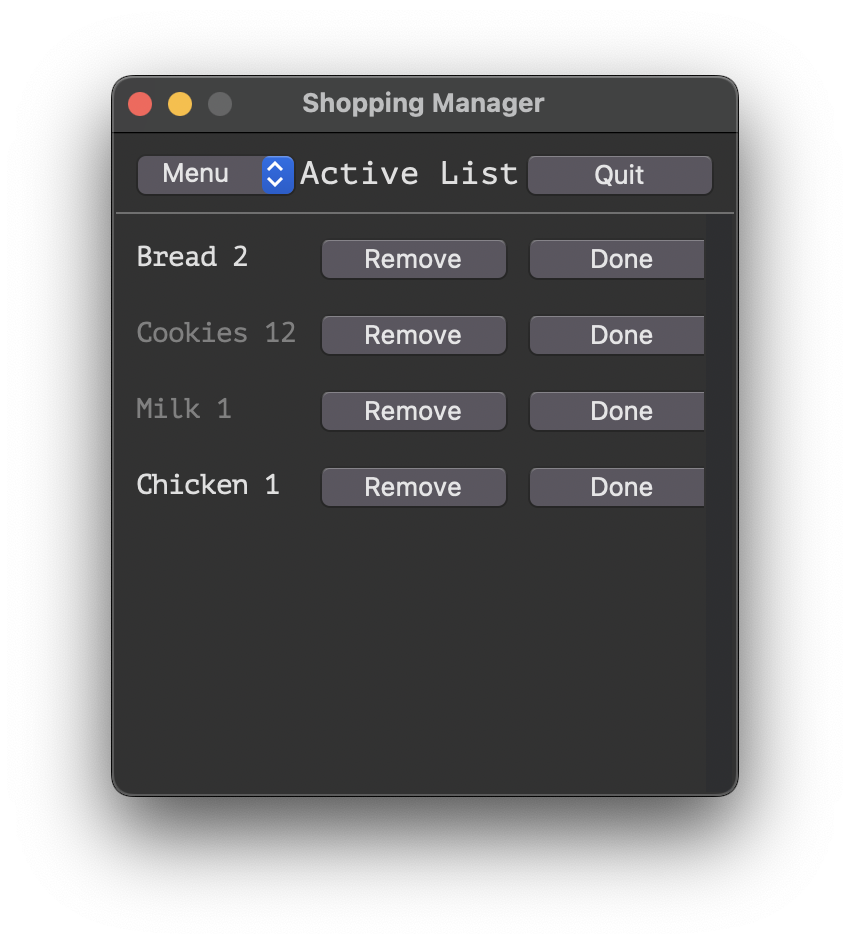
Task: Click the Shopping Manager window title
Action: tap(423, 103)
